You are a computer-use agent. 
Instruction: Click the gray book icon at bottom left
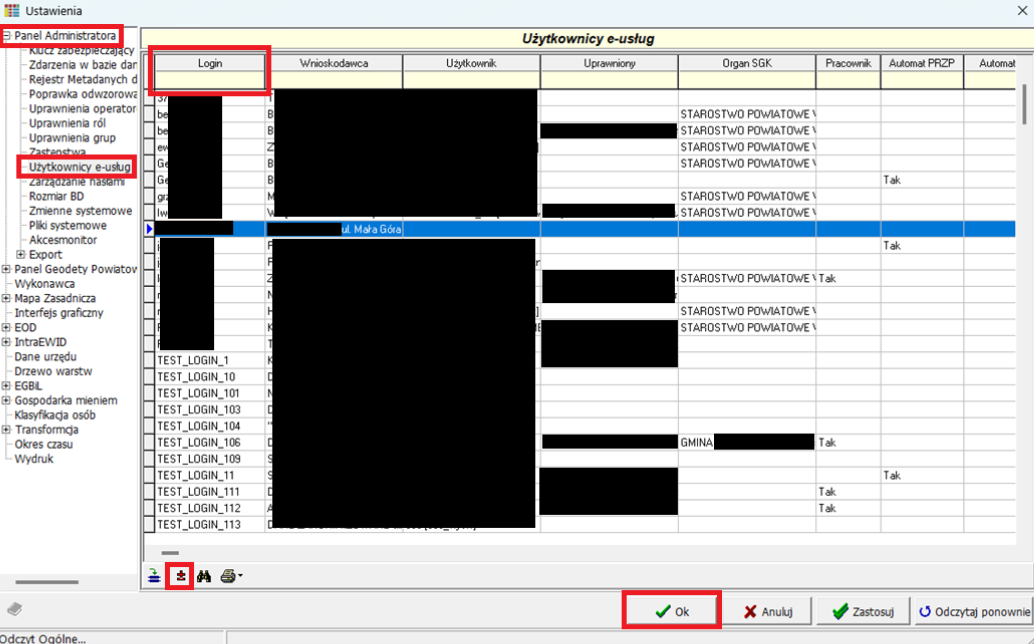tap(14, 610)
